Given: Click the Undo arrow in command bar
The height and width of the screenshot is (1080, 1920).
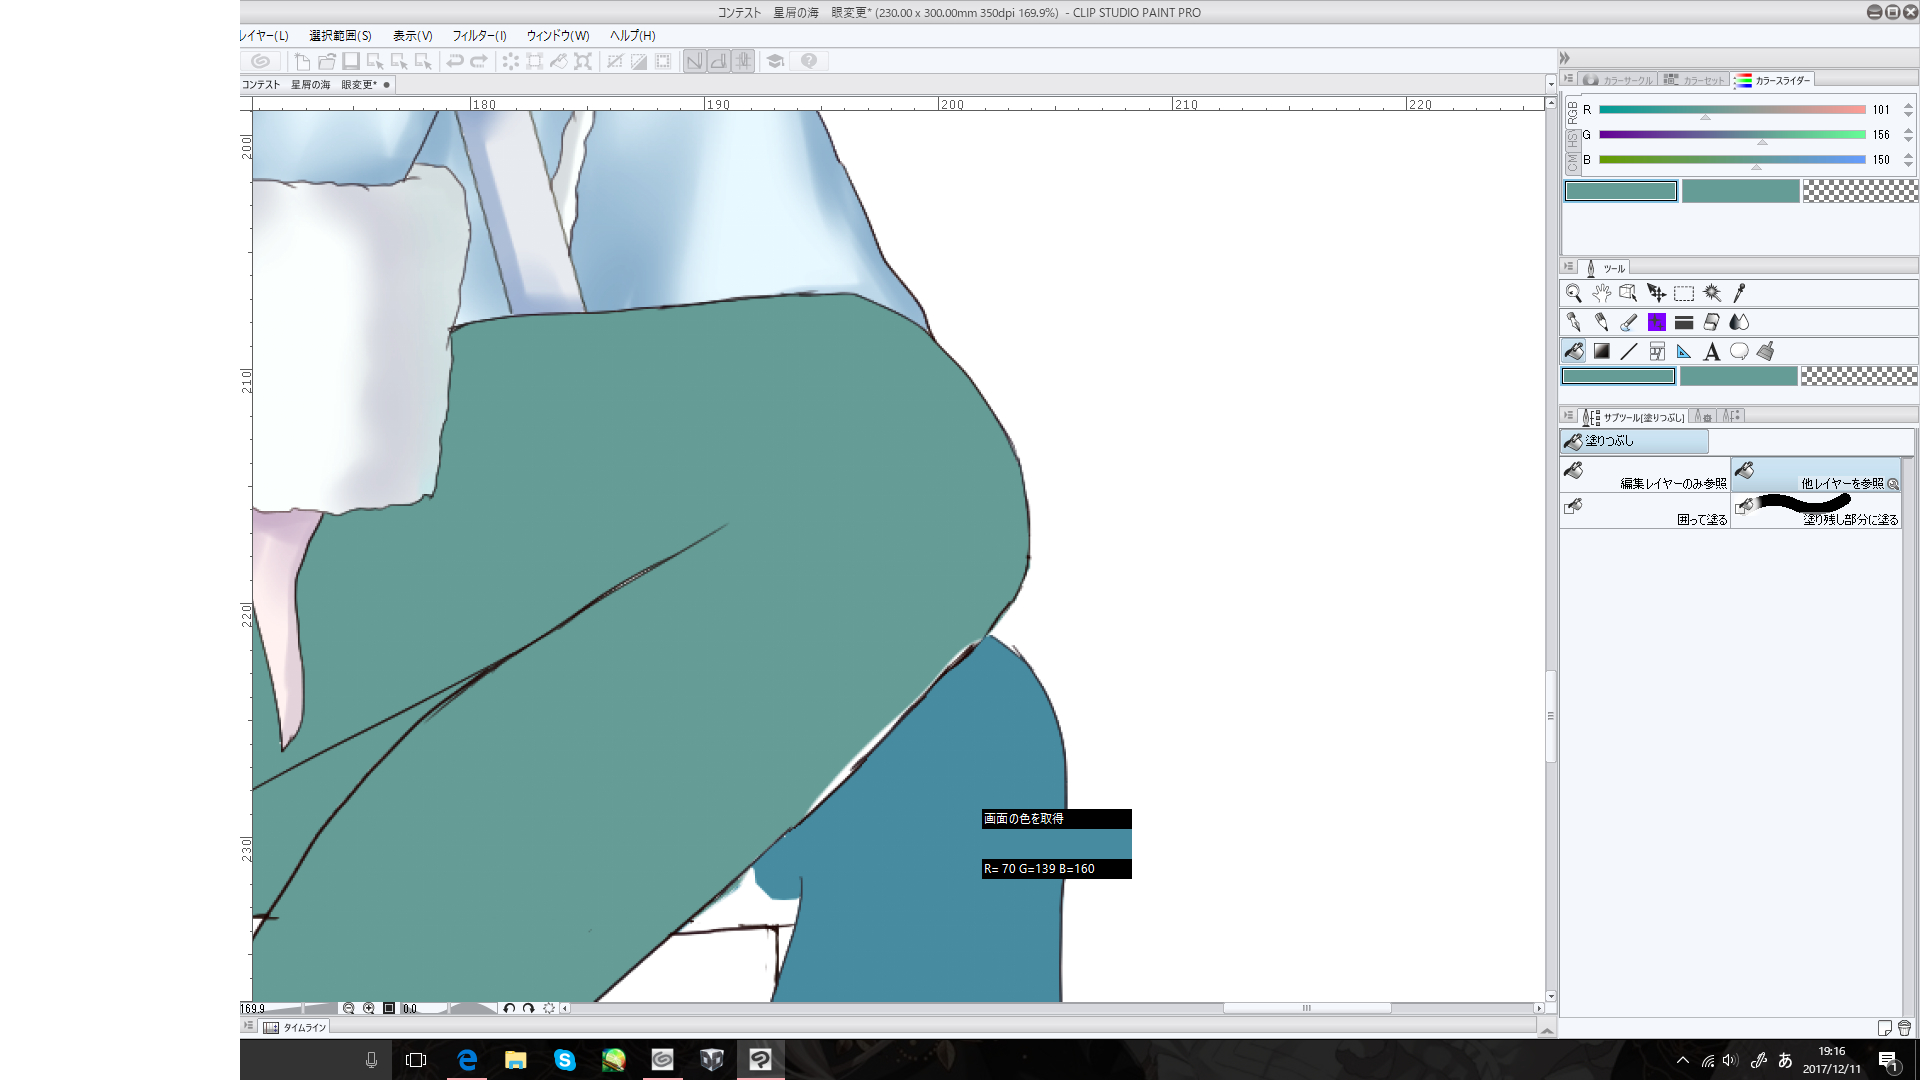Looking at the screenshot, I should [x=455, y=61].
